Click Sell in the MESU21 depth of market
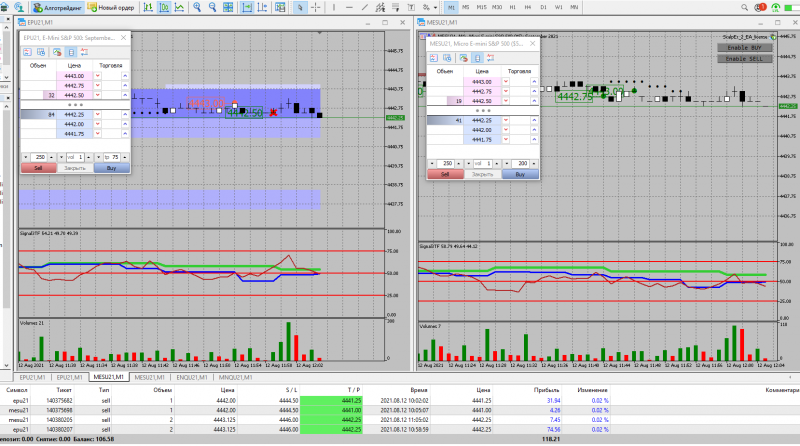 (445, 175)
